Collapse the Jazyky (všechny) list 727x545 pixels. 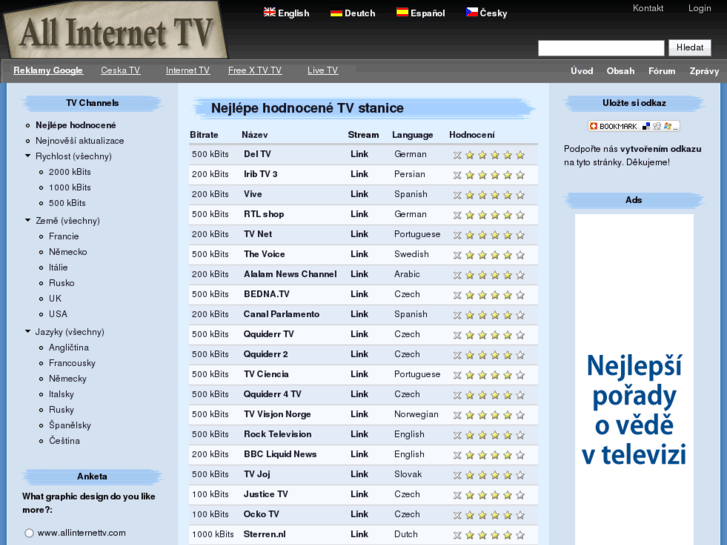28,331
